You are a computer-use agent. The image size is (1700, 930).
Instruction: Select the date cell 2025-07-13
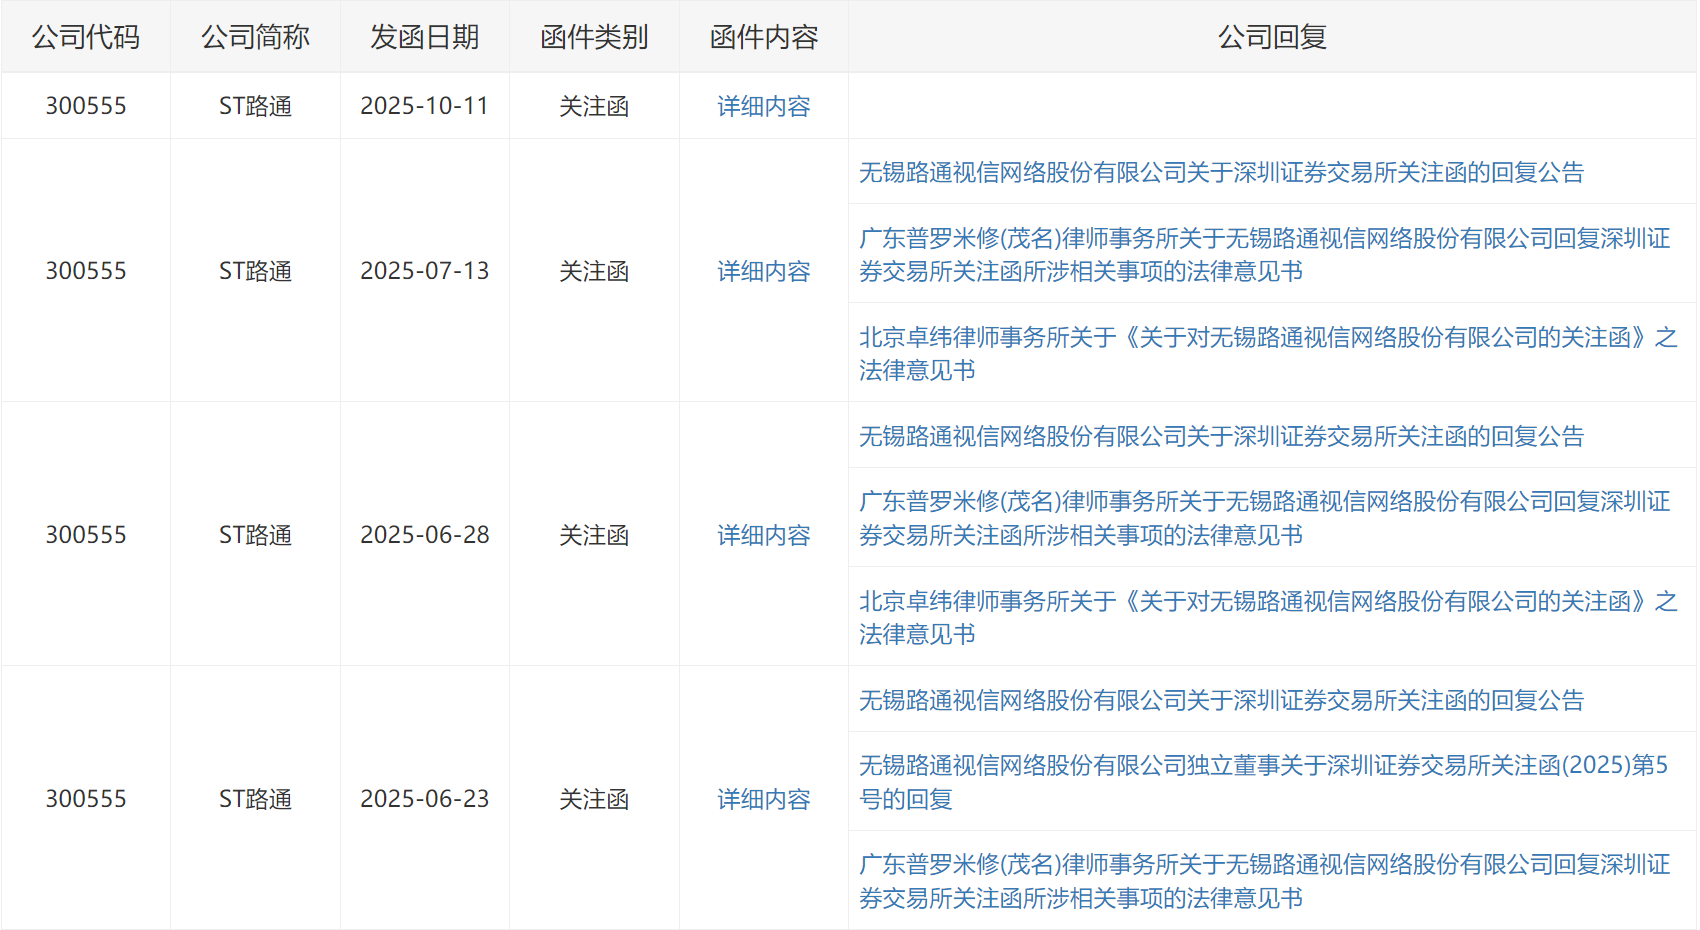tap(425, 271)
